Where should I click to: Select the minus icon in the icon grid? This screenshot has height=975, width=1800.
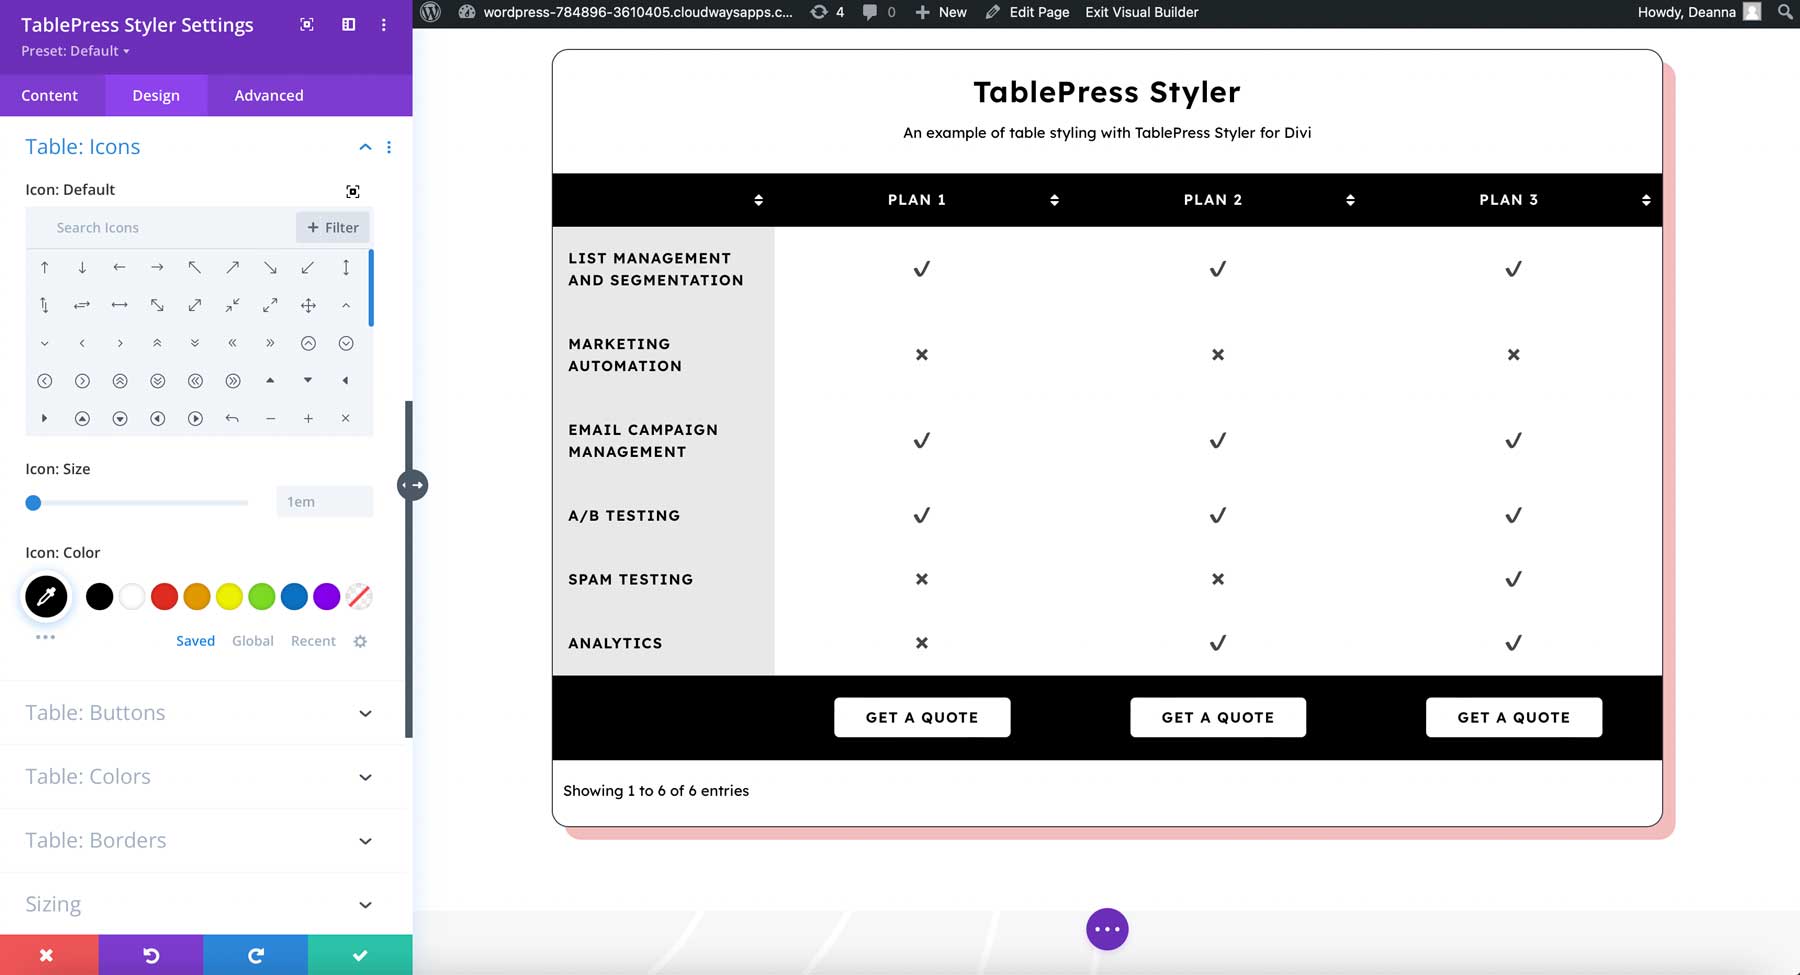(270, 419)
